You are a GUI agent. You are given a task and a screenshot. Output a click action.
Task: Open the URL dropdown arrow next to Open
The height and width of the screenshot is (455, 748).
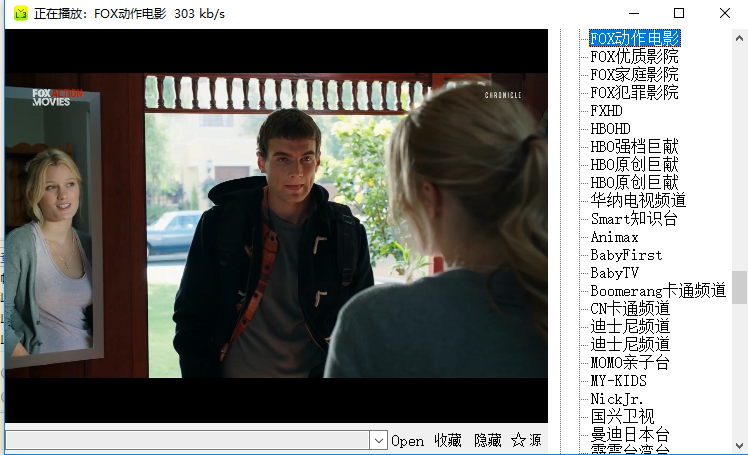(378, 440)
